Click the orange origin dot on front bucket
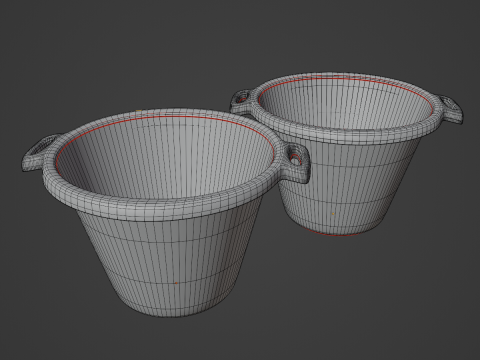 [176, 283]
